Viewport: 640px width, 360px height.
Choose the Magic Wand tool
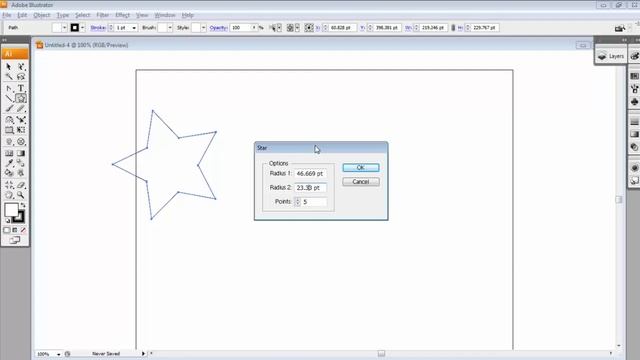[9, 77]
